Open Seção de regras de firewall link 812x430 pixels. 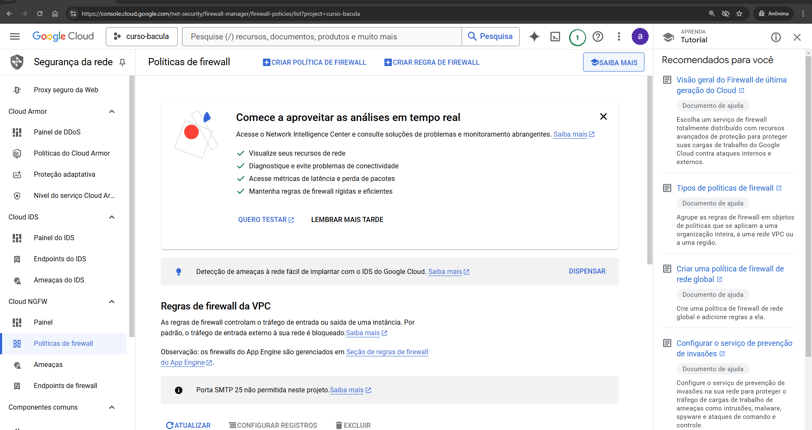point(387,352)
